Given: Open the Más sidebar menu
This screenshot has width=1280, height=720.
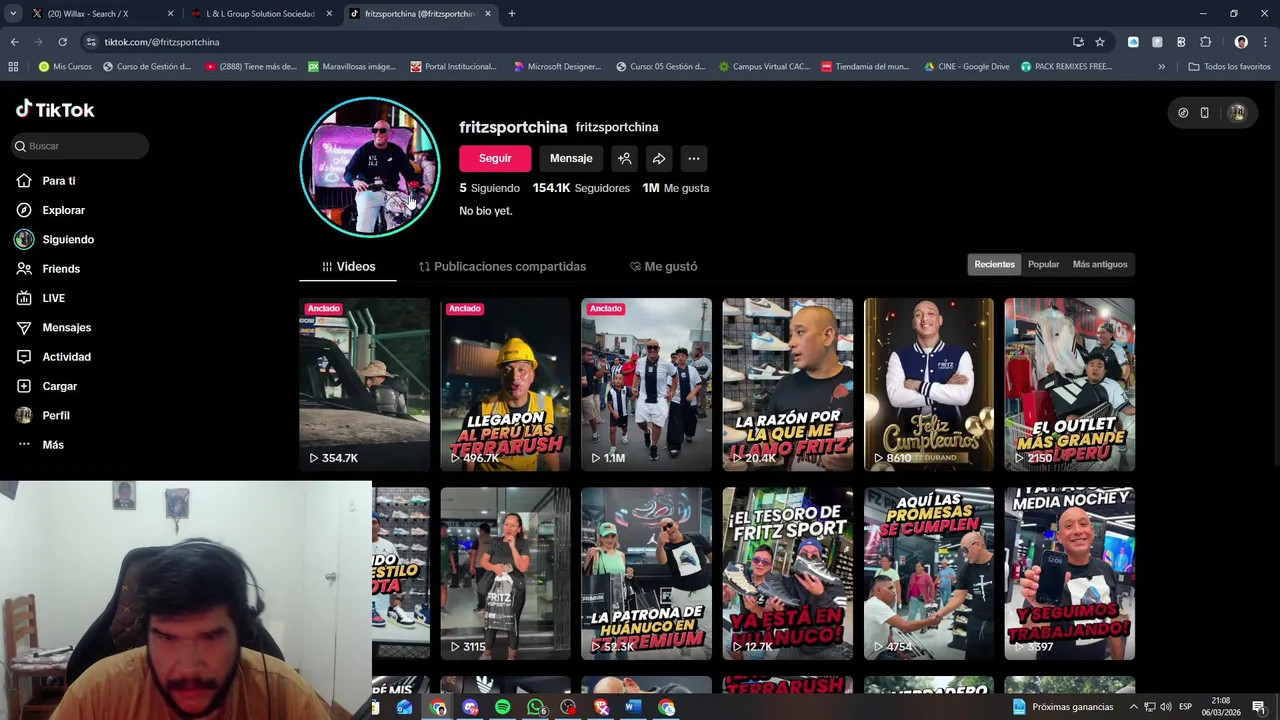Looking at the screenshot, I should tap(40, 445).
